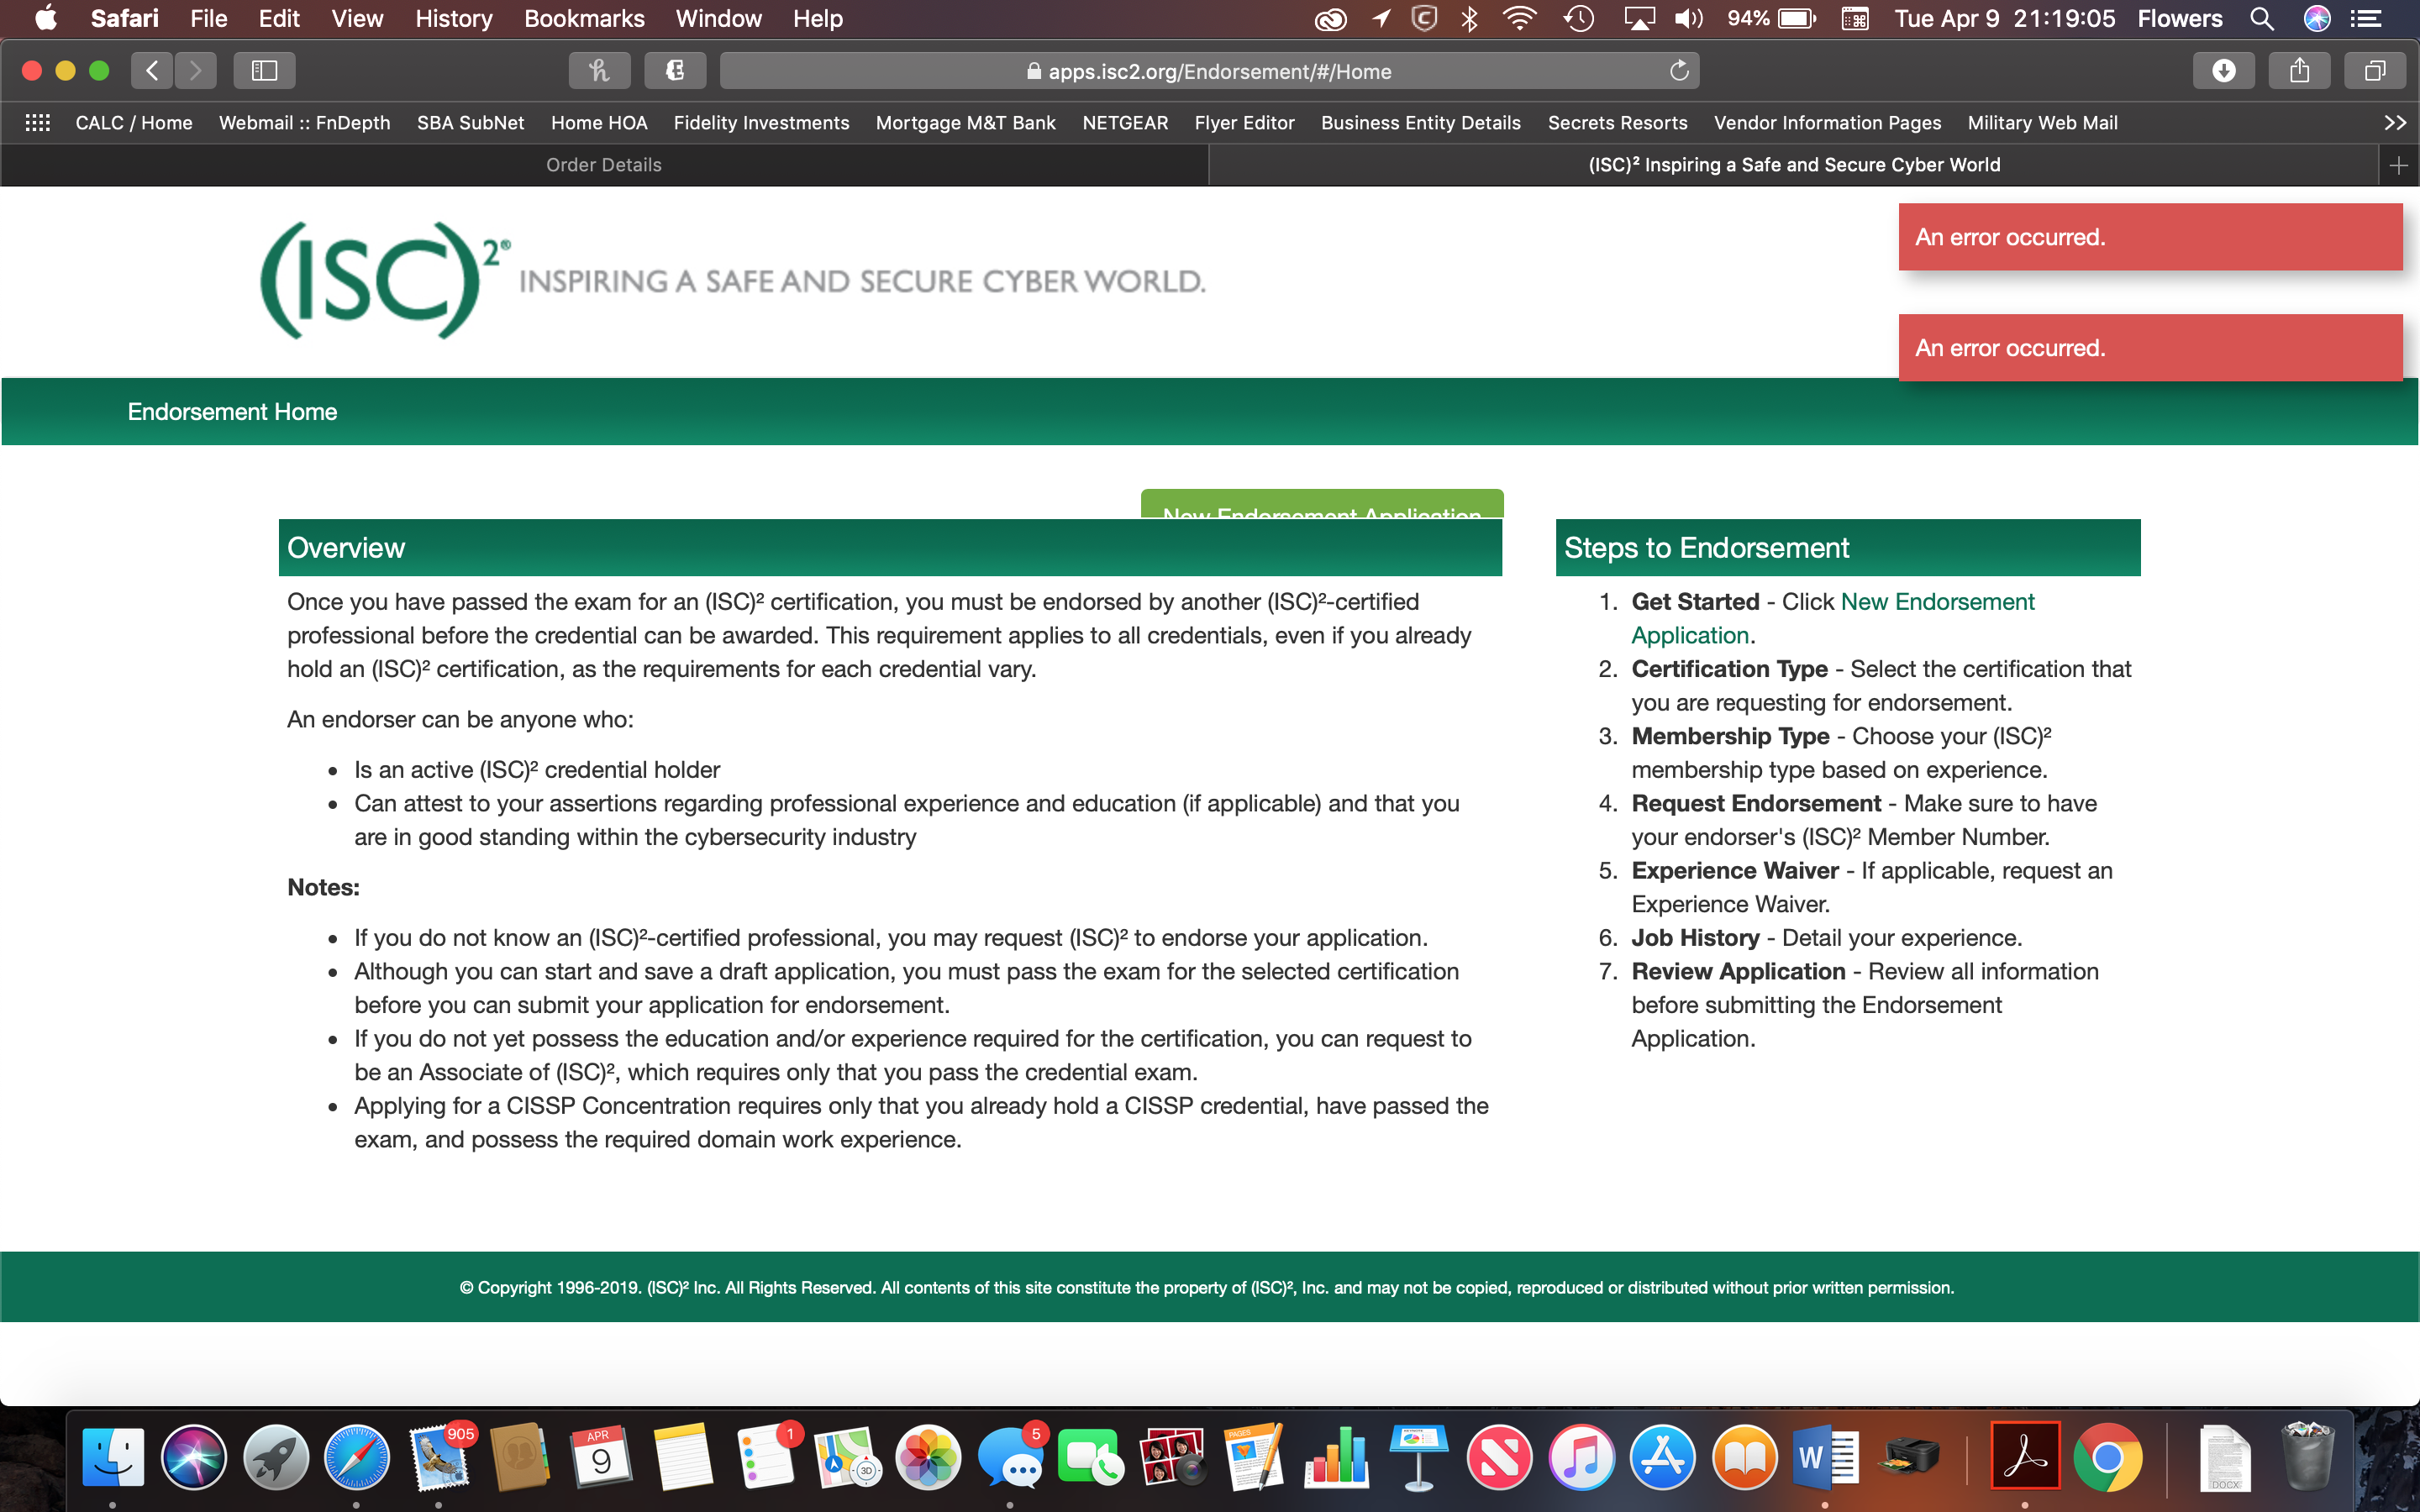2420x1512 pixels.
Task: Click the page reload button in address bar
Action: point(1676,71)
